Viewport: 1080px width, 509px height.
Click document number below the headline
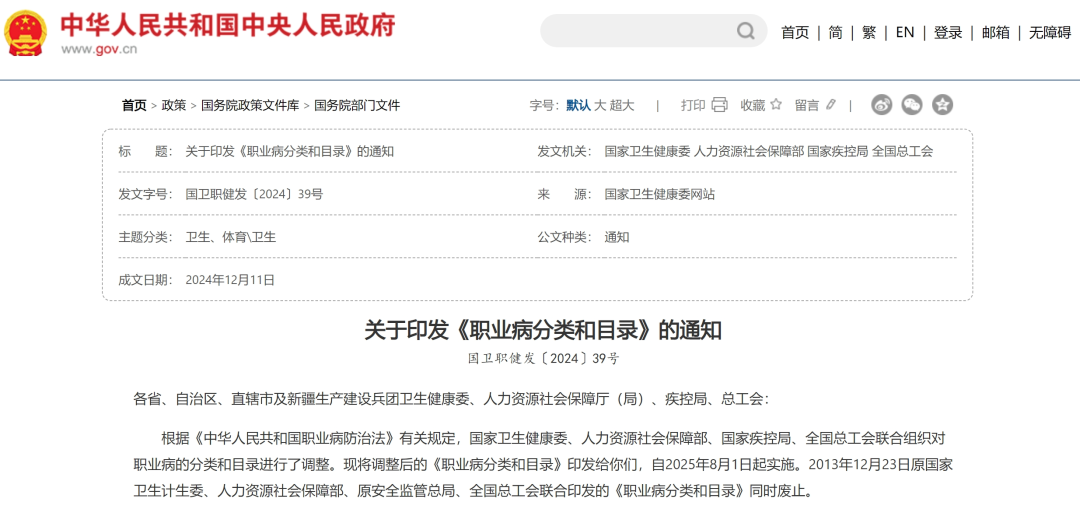point(543,358)
